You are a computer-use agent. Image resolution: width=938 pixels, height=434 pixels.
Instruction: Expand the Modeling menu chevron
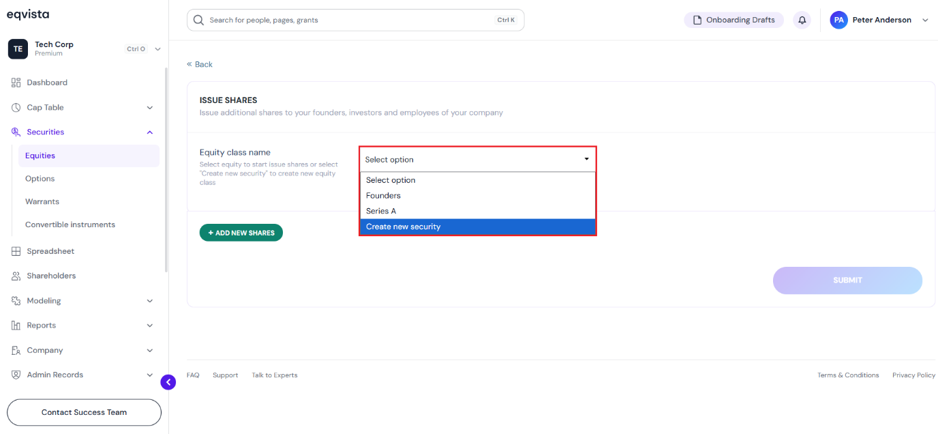150,301
